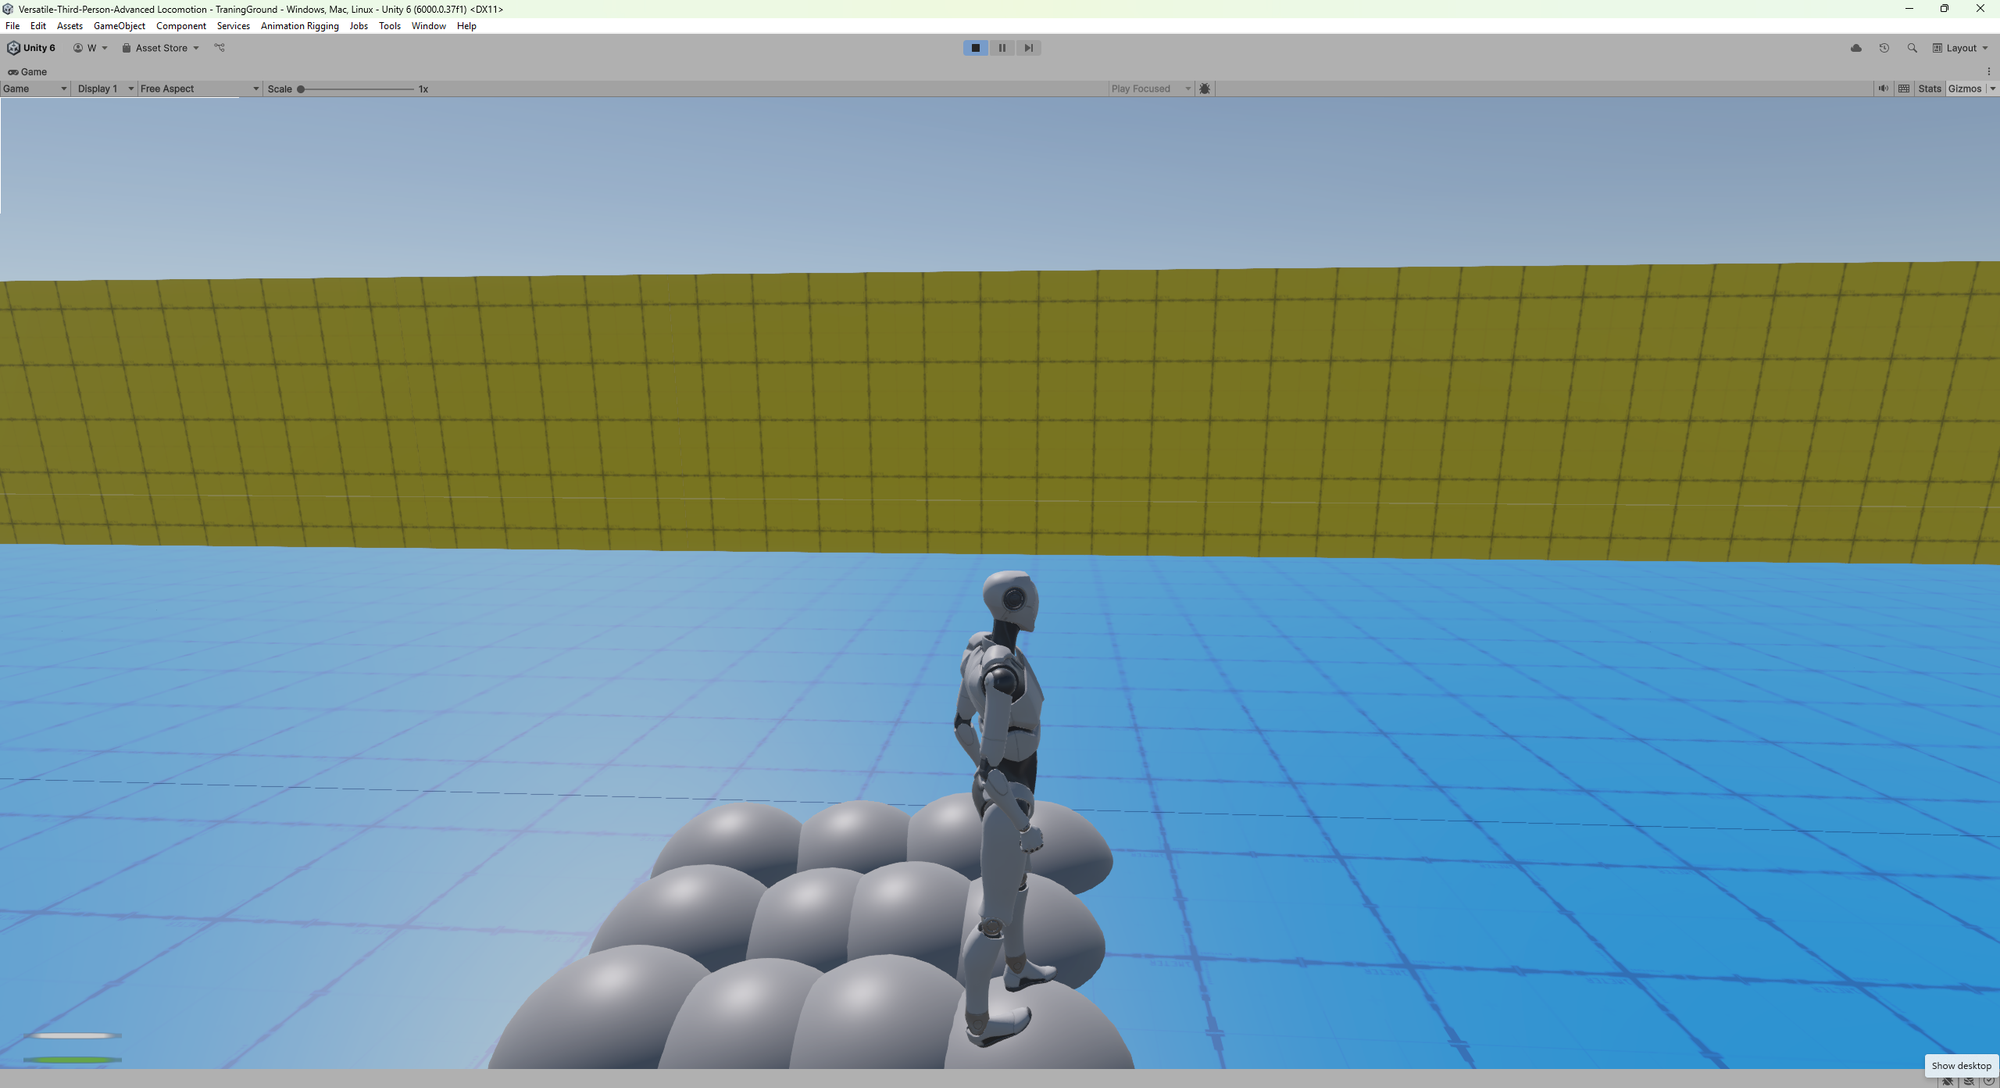This screenshot has width=2000, height=1088.
Task: Open the Play Focused dropdown
Action: point(1151,89)
